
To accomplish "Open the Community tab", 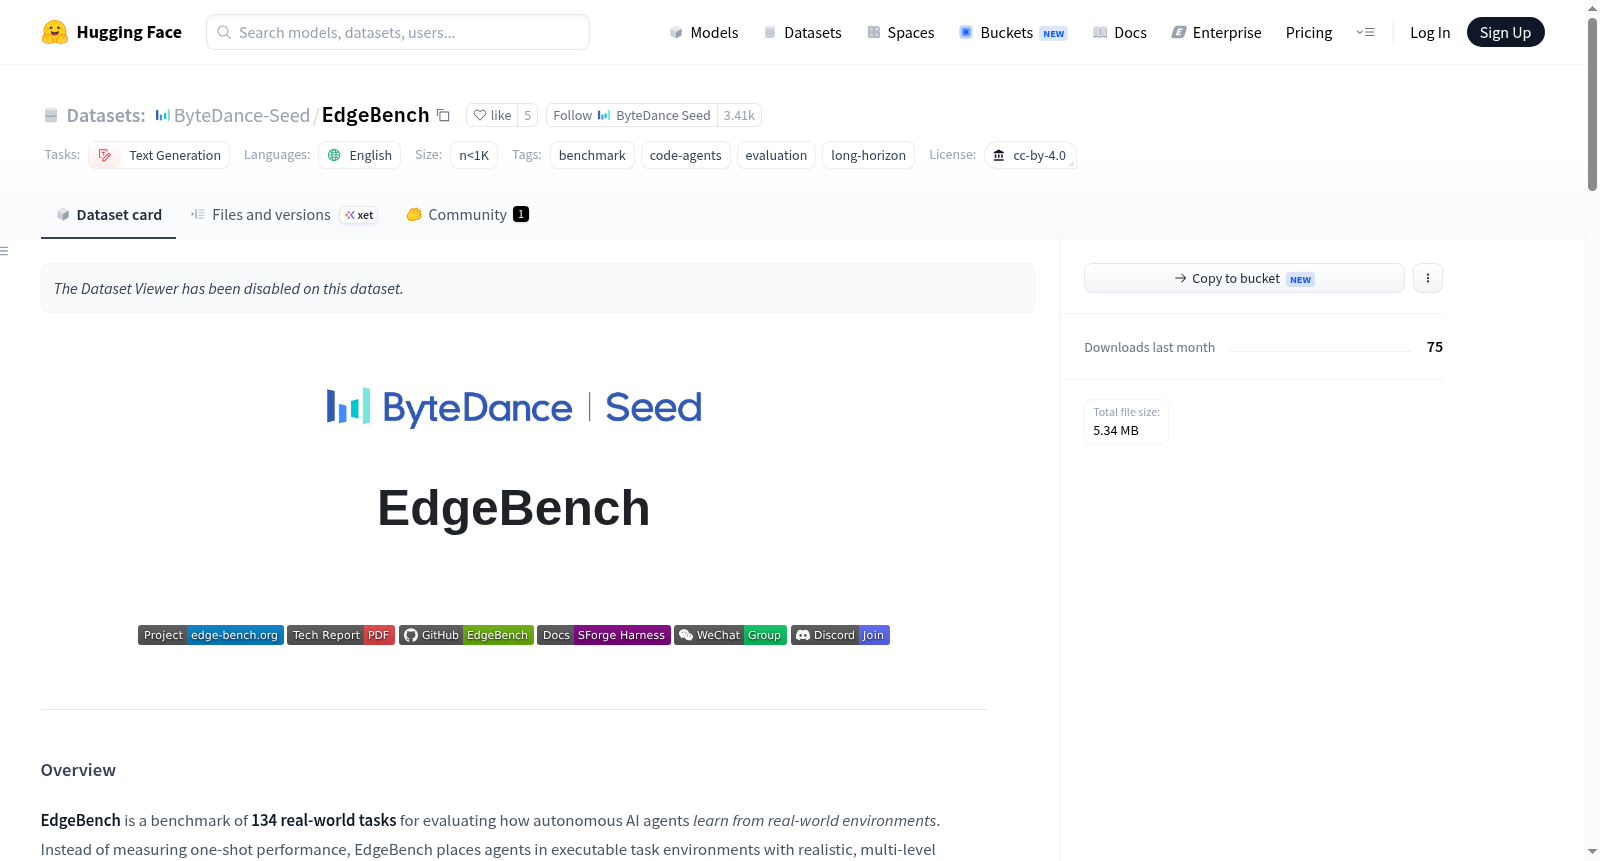I will click(x=467, y=214).
